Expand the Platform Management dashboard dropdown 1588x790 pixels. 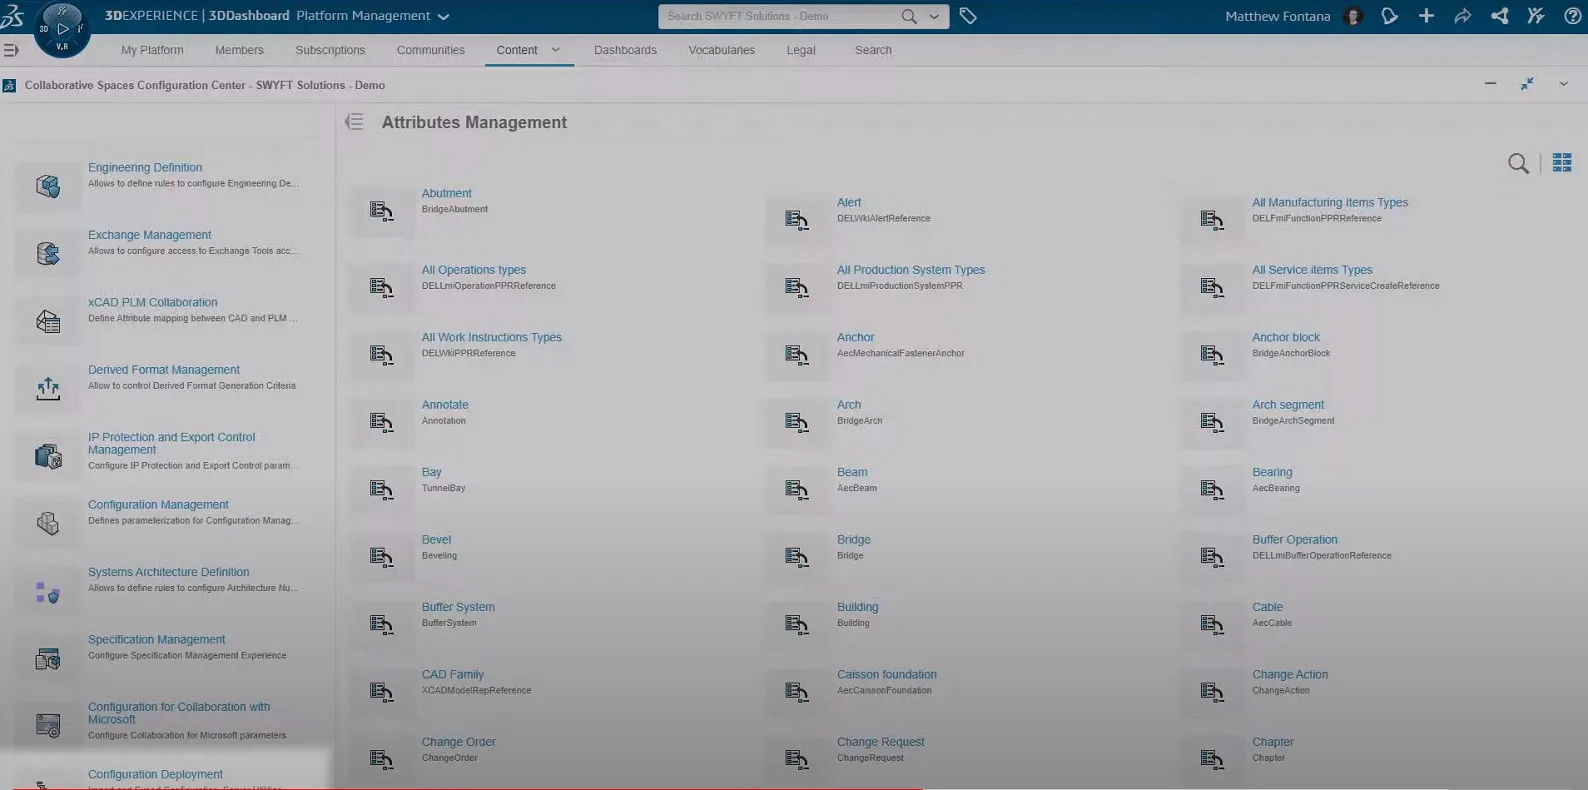tap(444, 17)
